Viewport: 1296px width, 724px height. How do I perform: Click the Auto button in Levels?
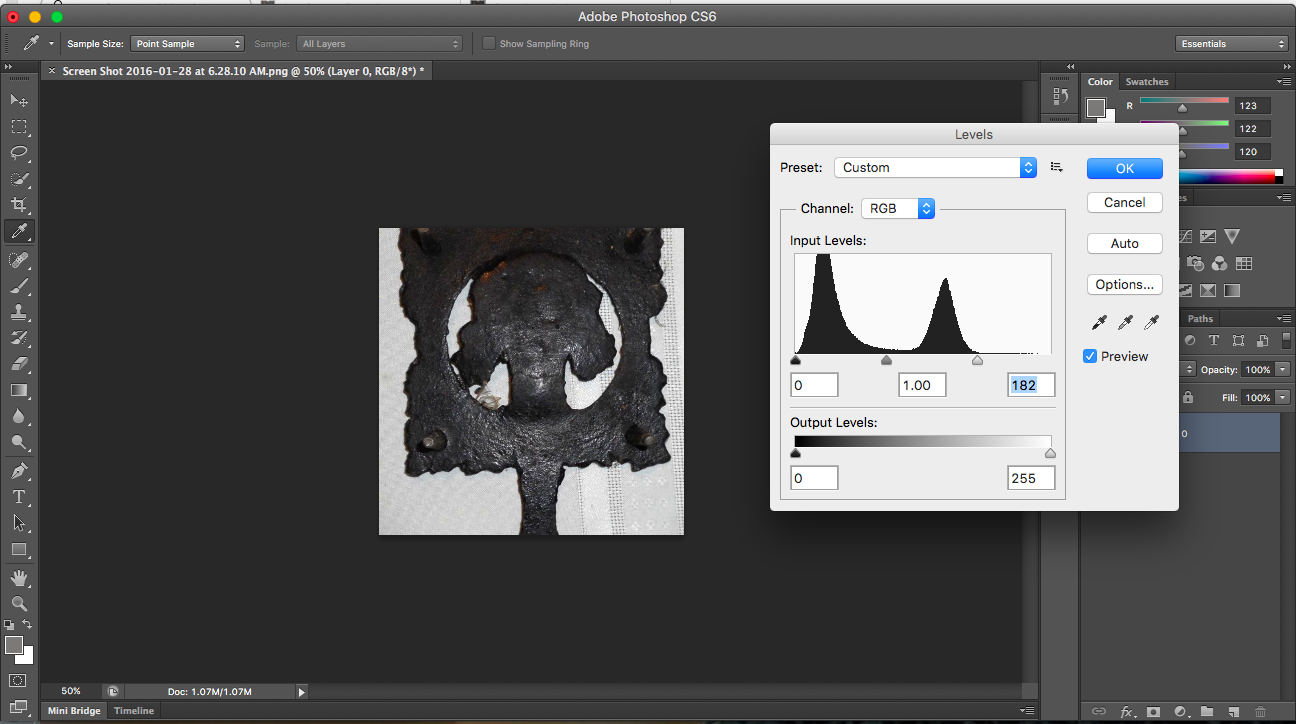point(1124,243)
